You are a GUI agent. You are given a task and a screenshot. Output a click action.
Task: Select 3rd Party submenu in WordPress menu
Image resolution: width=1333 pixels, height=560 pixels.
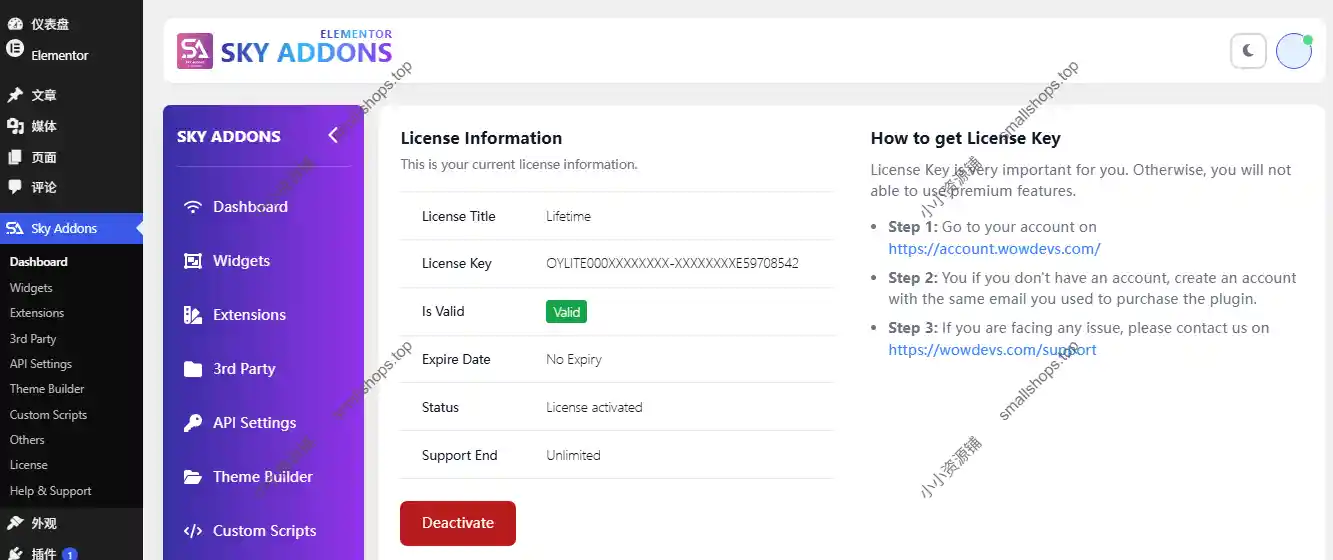click(33, 339)
